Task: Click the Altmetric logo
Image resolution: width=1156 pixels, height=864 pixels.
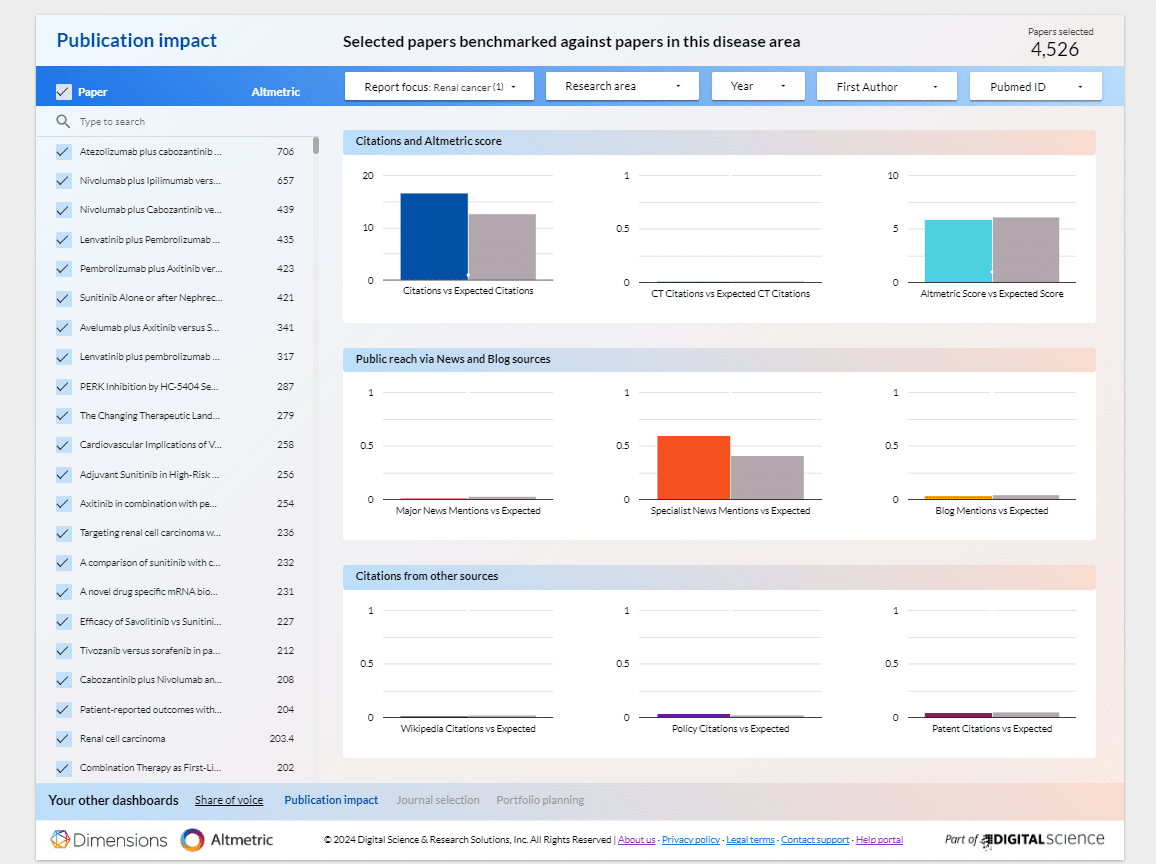Action: (227, 840)
